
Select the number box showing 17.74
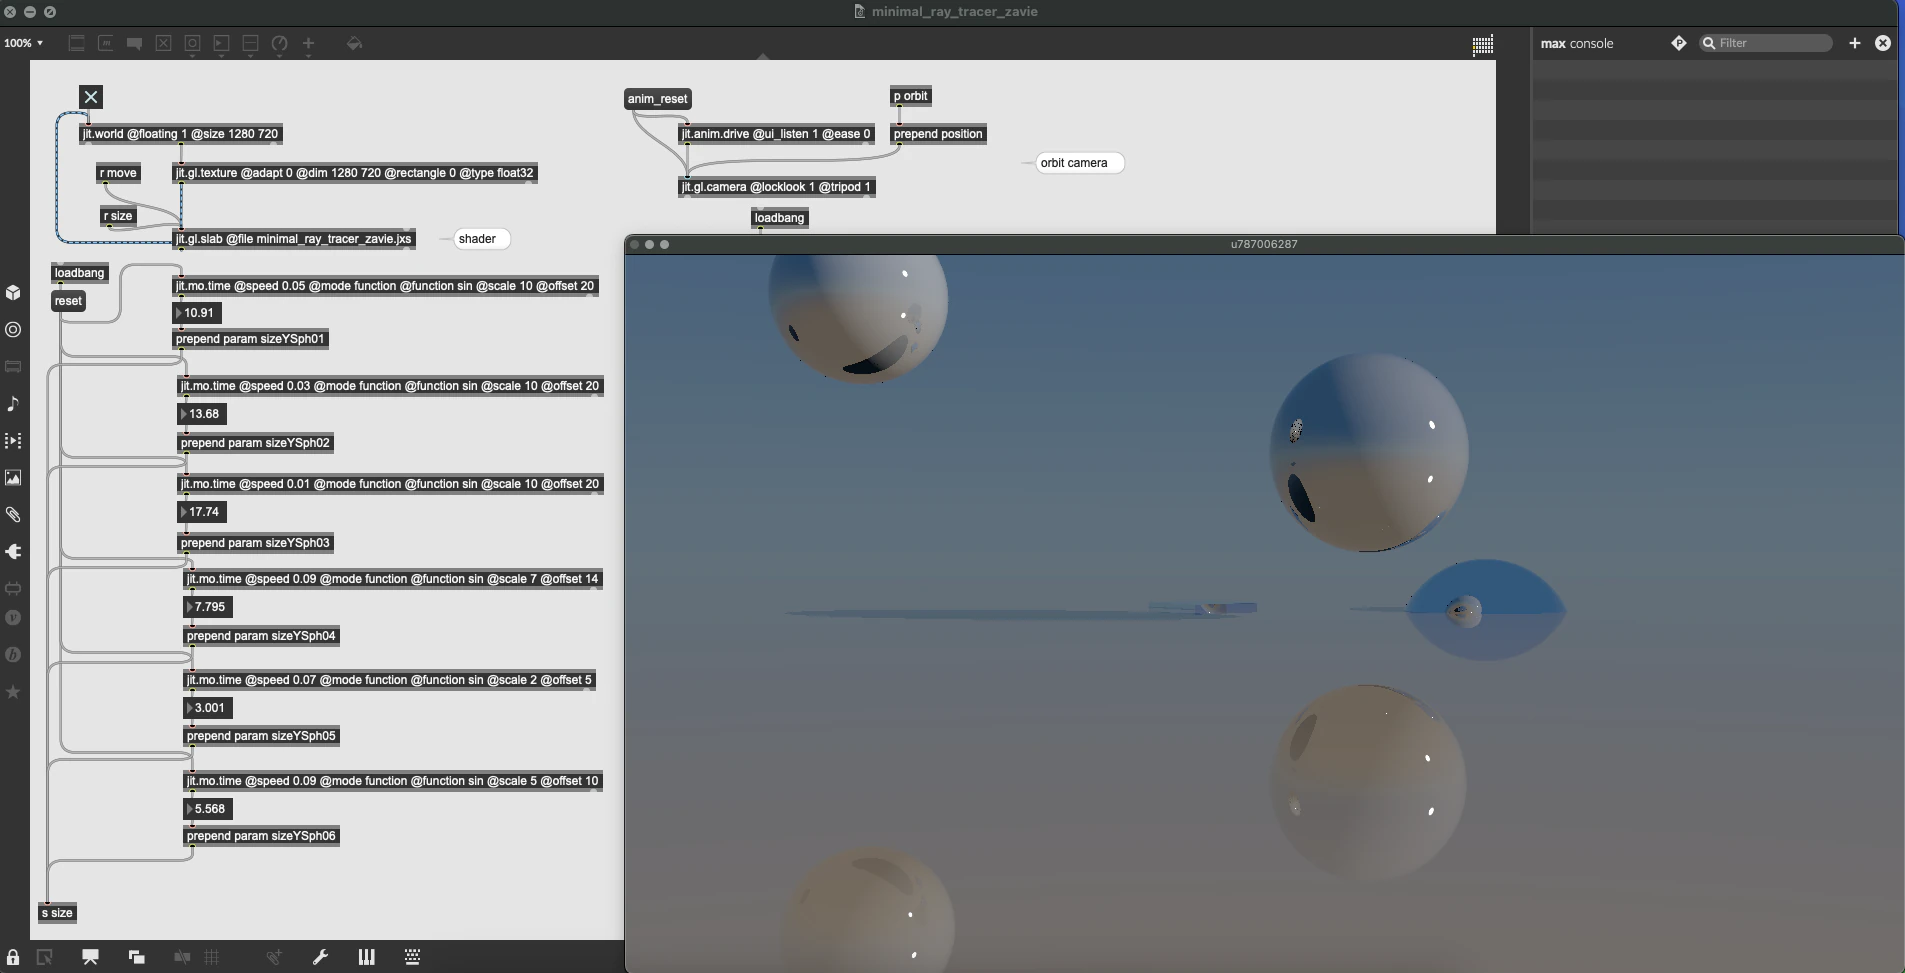tap(203, 512)
